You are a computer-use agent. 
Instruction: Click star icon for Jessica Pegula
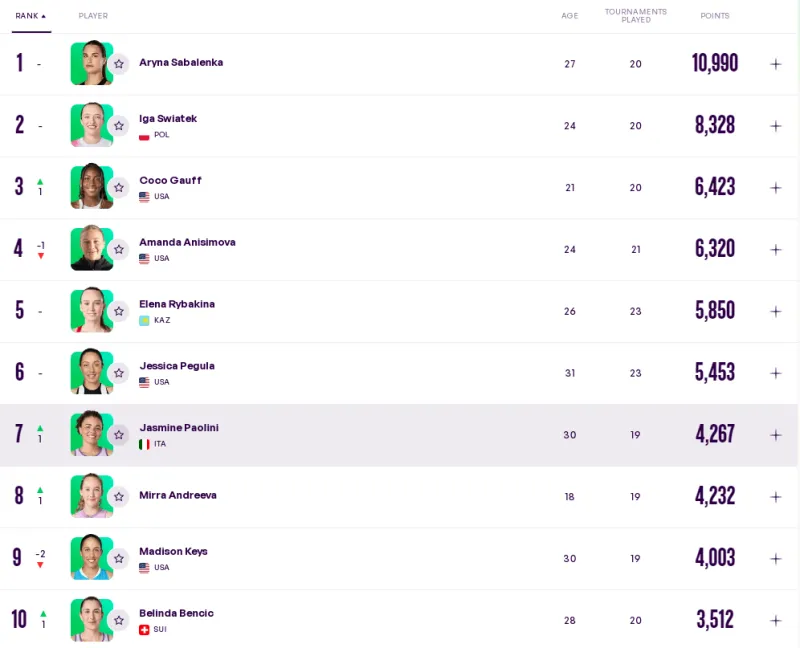tap(119, 373)
